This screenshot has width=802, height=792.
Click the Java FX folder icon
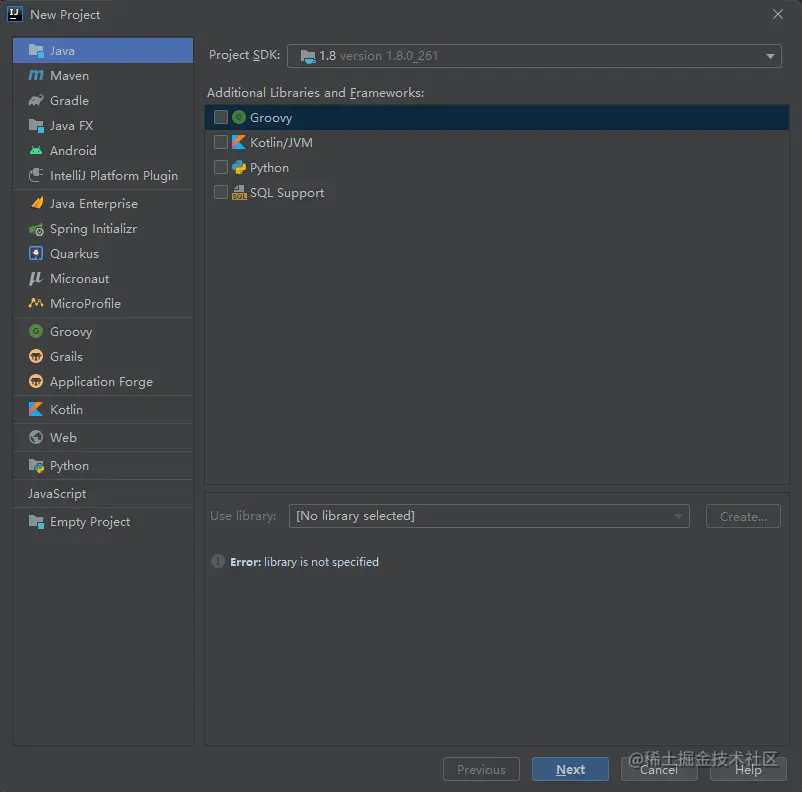point(36,125)
